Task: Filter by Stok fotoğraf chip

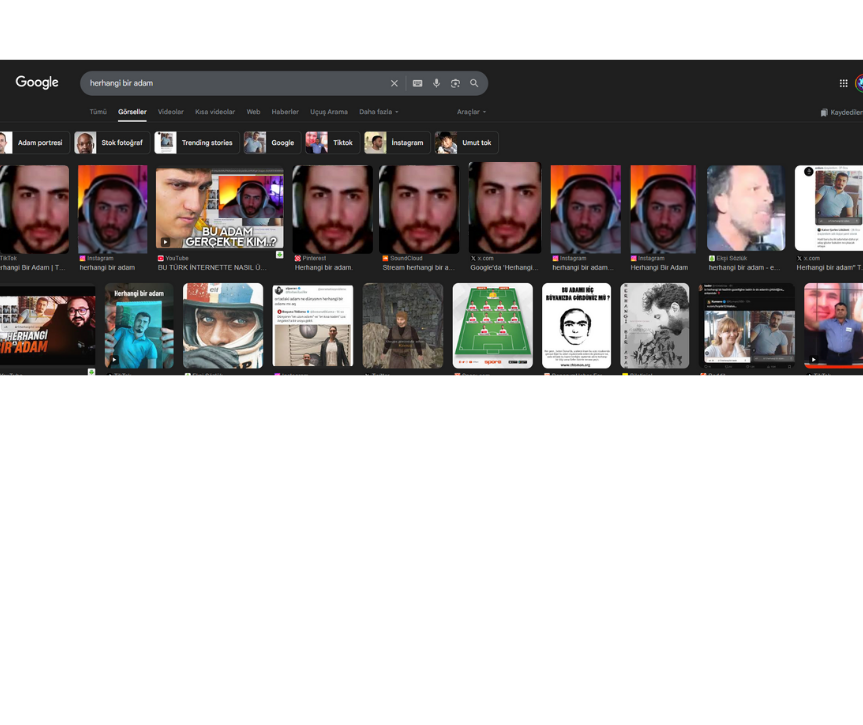Action: coord(112,143)
